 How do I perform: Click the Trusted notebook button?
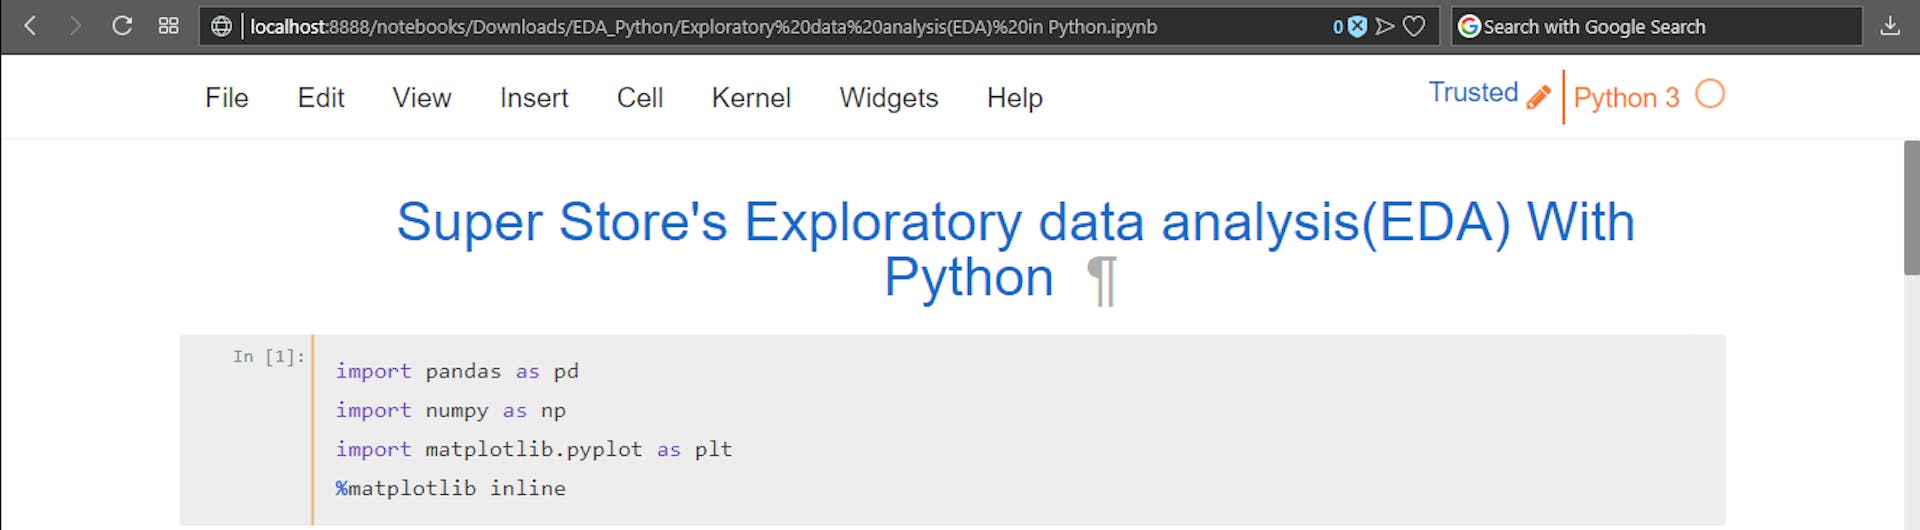tap(1472, 93)
